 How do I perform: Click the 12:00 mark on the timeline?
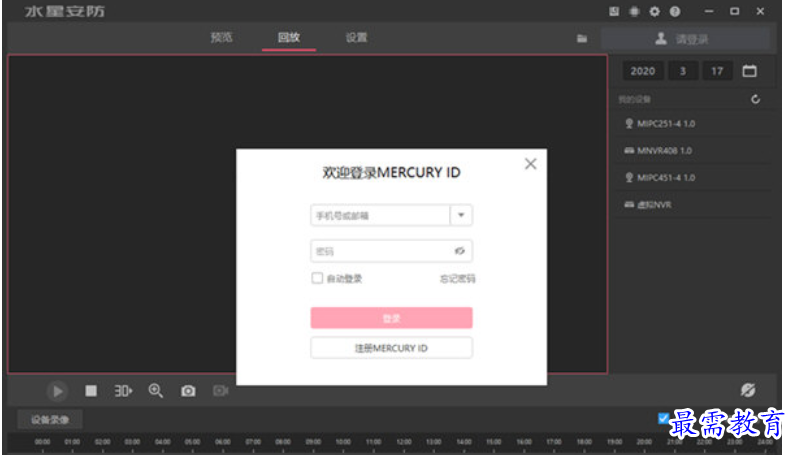coord(404,443)
